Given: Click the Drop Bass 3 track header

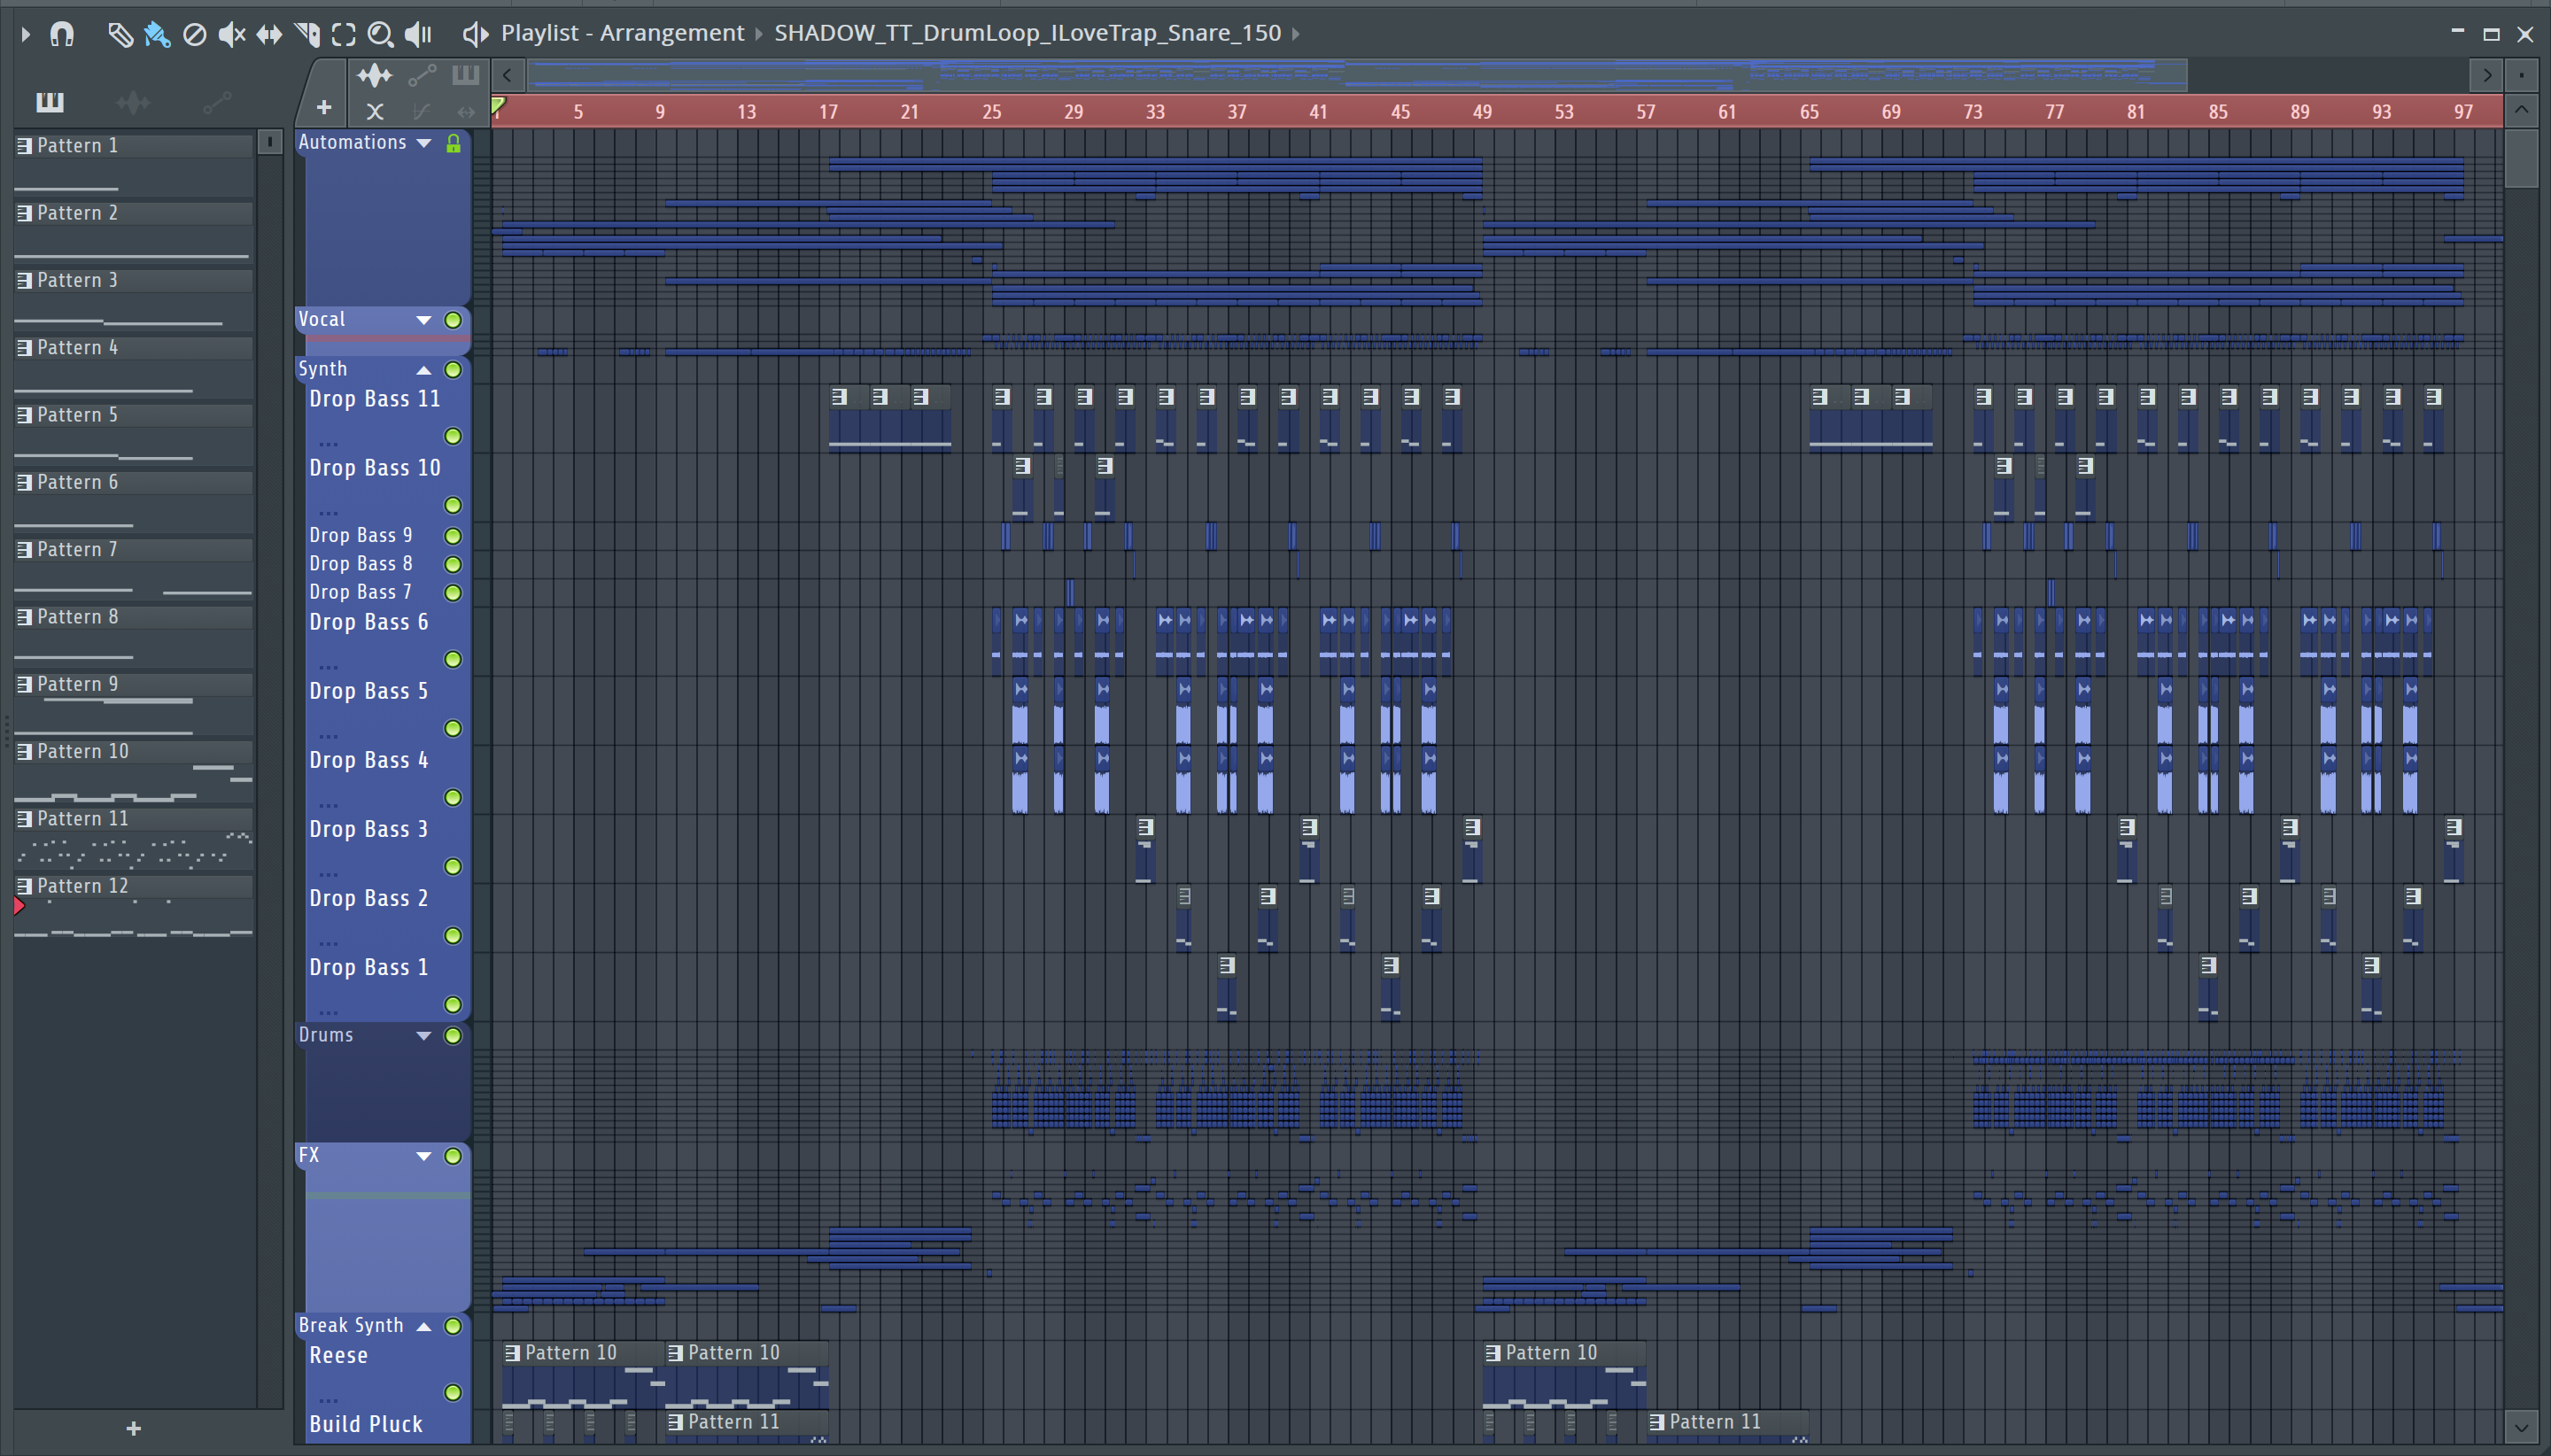Looking at the screenshot, I should 388,848.
